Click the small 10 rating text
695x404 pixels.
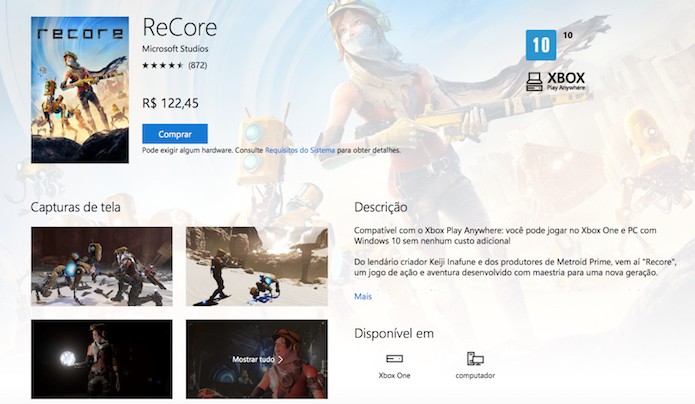click(568, 35)
